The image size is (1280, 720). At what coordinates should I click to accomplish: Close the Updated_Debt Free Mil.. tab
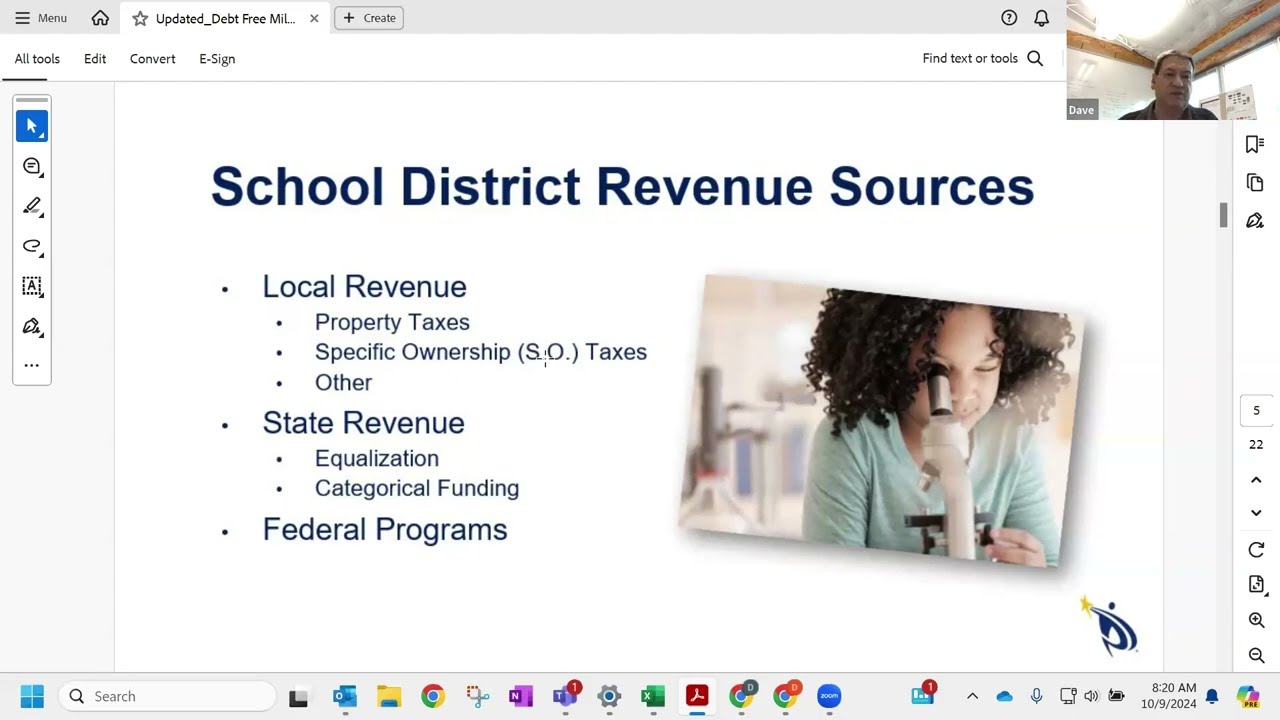coord(314,18)
